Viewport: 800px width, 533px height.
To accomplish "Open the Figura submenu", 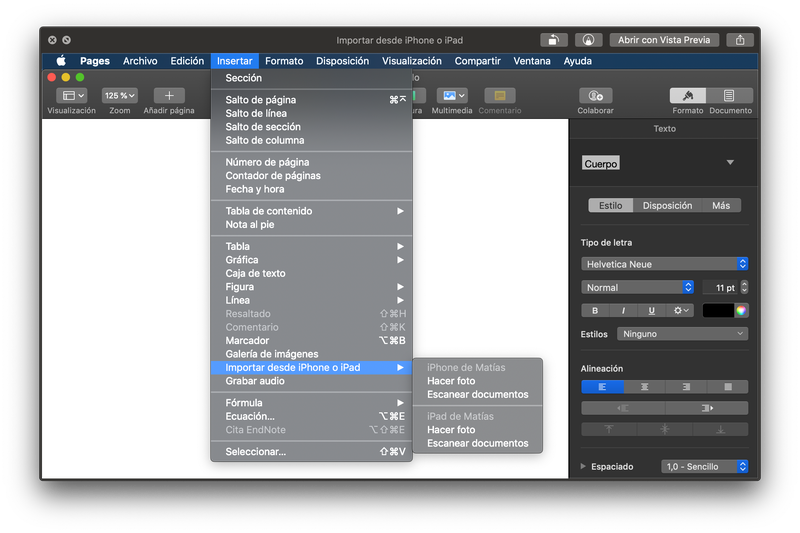I will click(311, 287).
